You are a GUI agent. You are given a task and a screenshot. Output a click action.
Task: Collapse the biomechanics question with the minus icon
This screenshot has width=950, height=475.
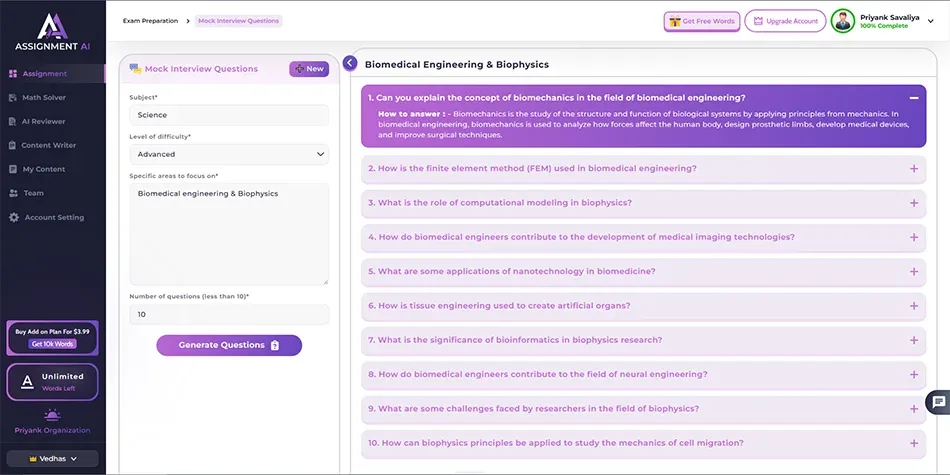(913, 98)
